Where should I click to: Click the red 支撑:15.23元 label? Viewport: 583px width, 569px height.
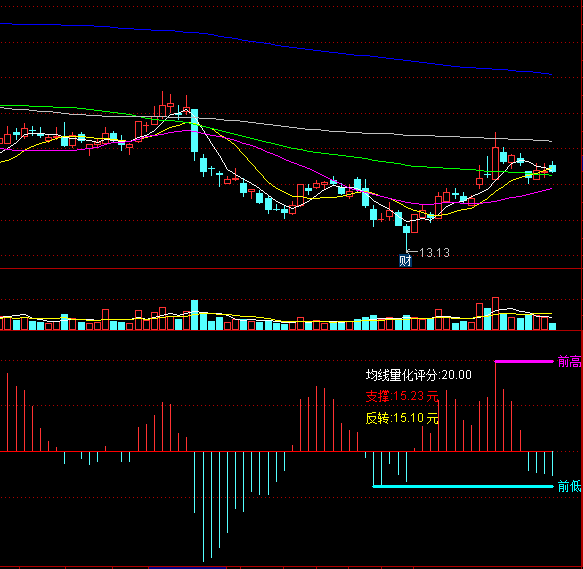click(402, 396)
